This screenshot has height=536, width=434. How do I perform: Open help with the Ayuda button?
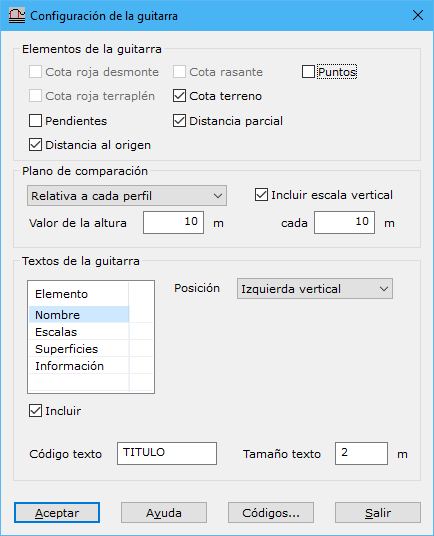point(164,512)
